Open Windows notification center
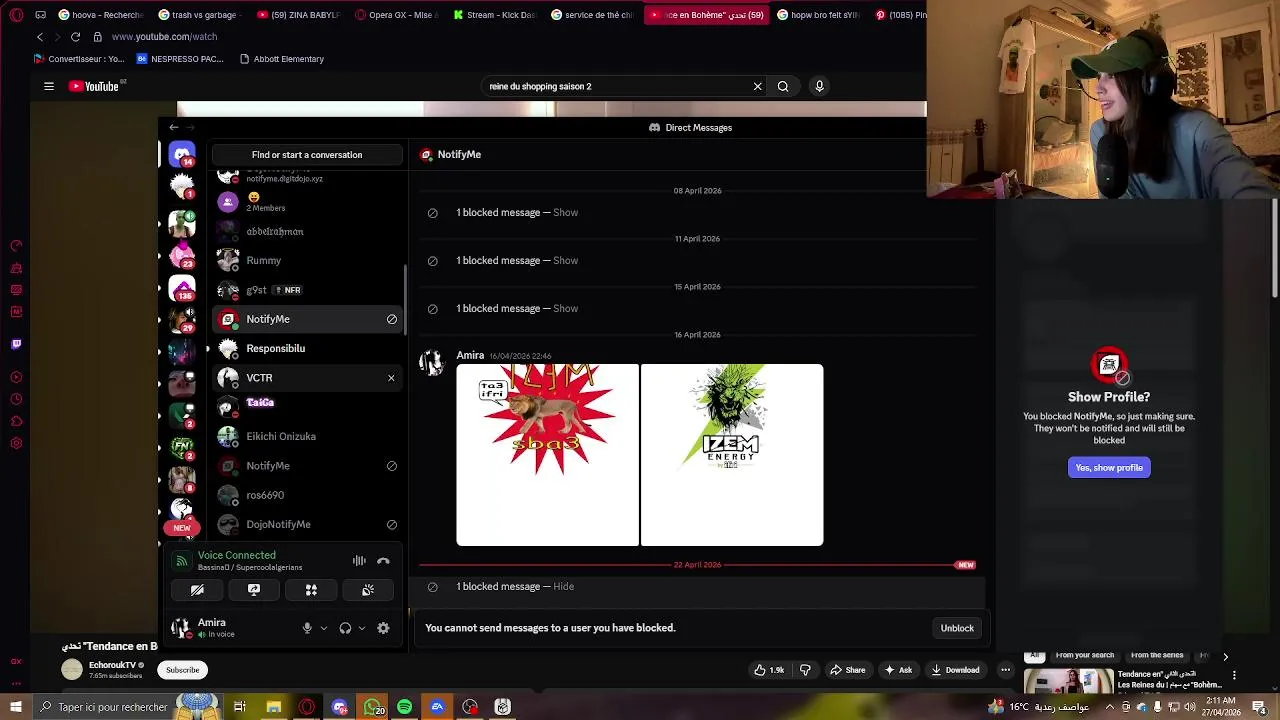 click(x=1259, y=707)
